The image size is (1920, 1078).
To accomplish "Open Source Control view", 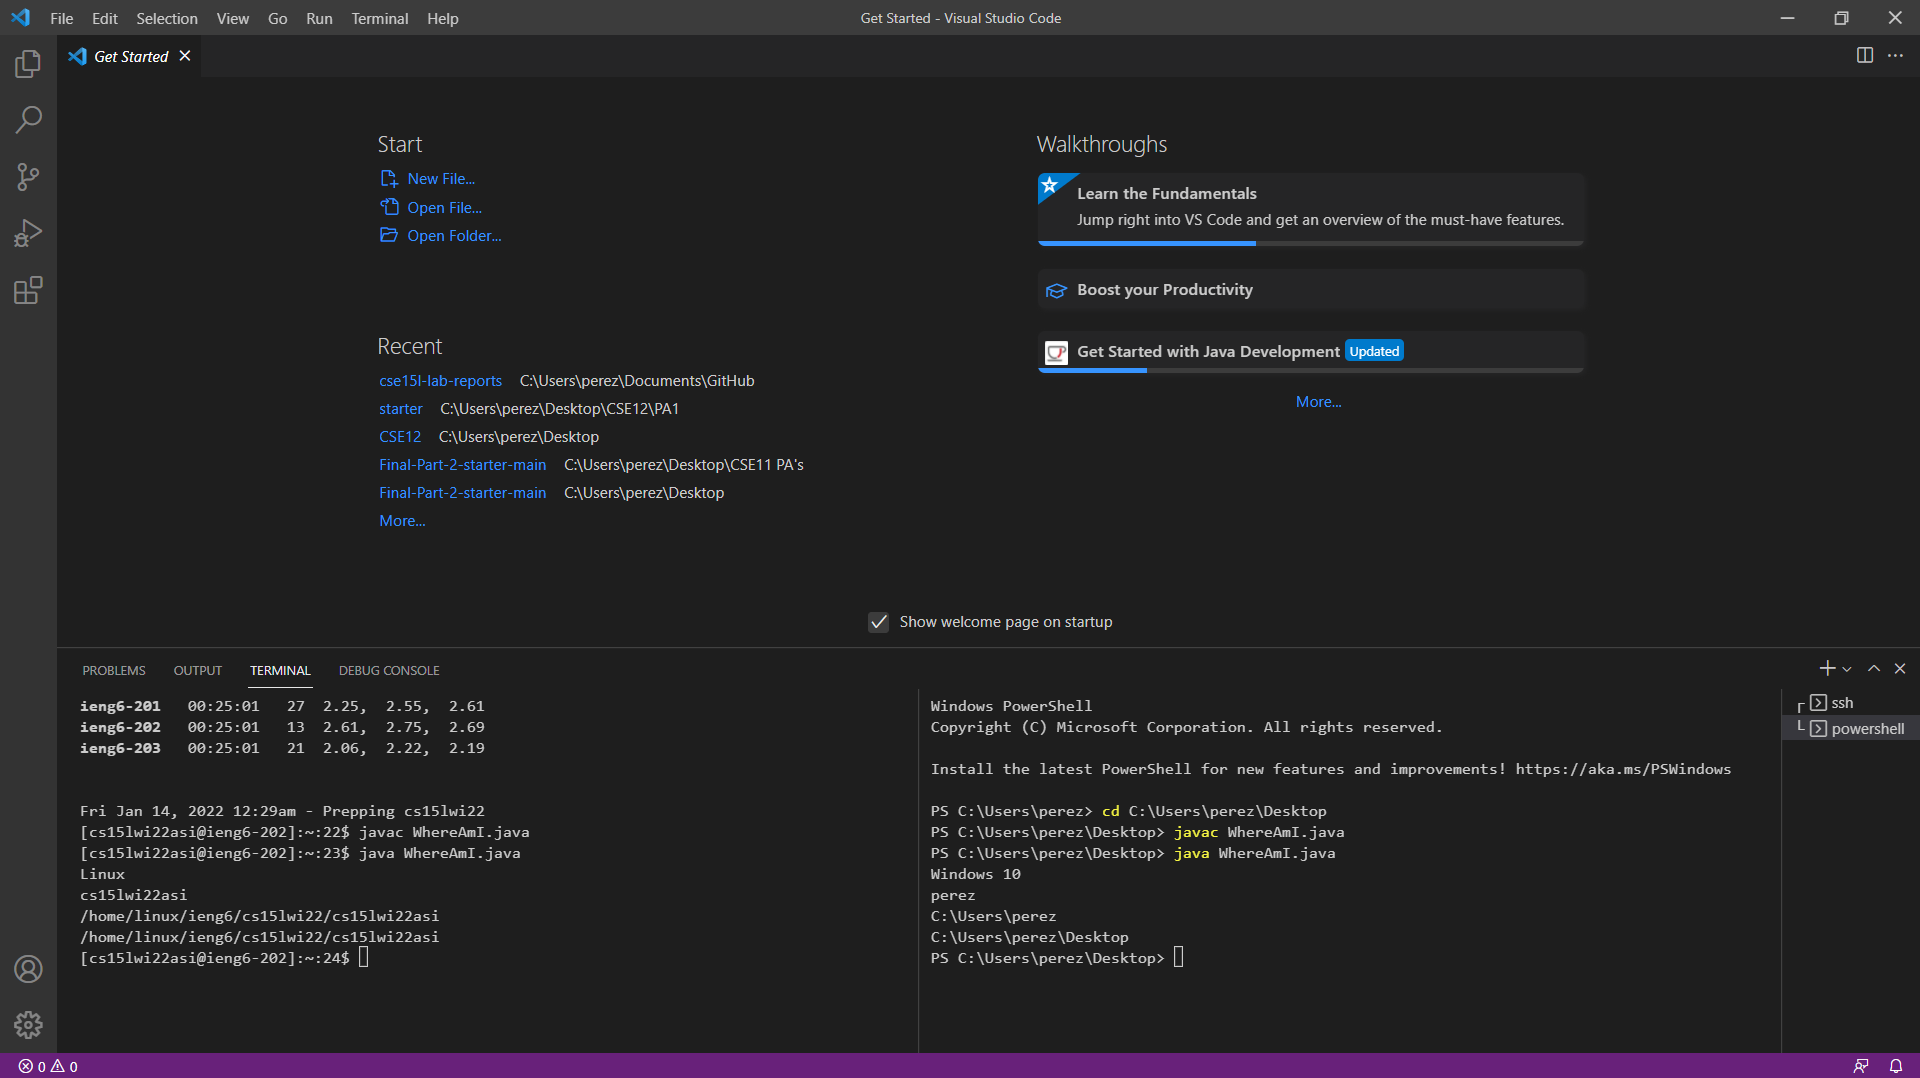I will (28, 178).
